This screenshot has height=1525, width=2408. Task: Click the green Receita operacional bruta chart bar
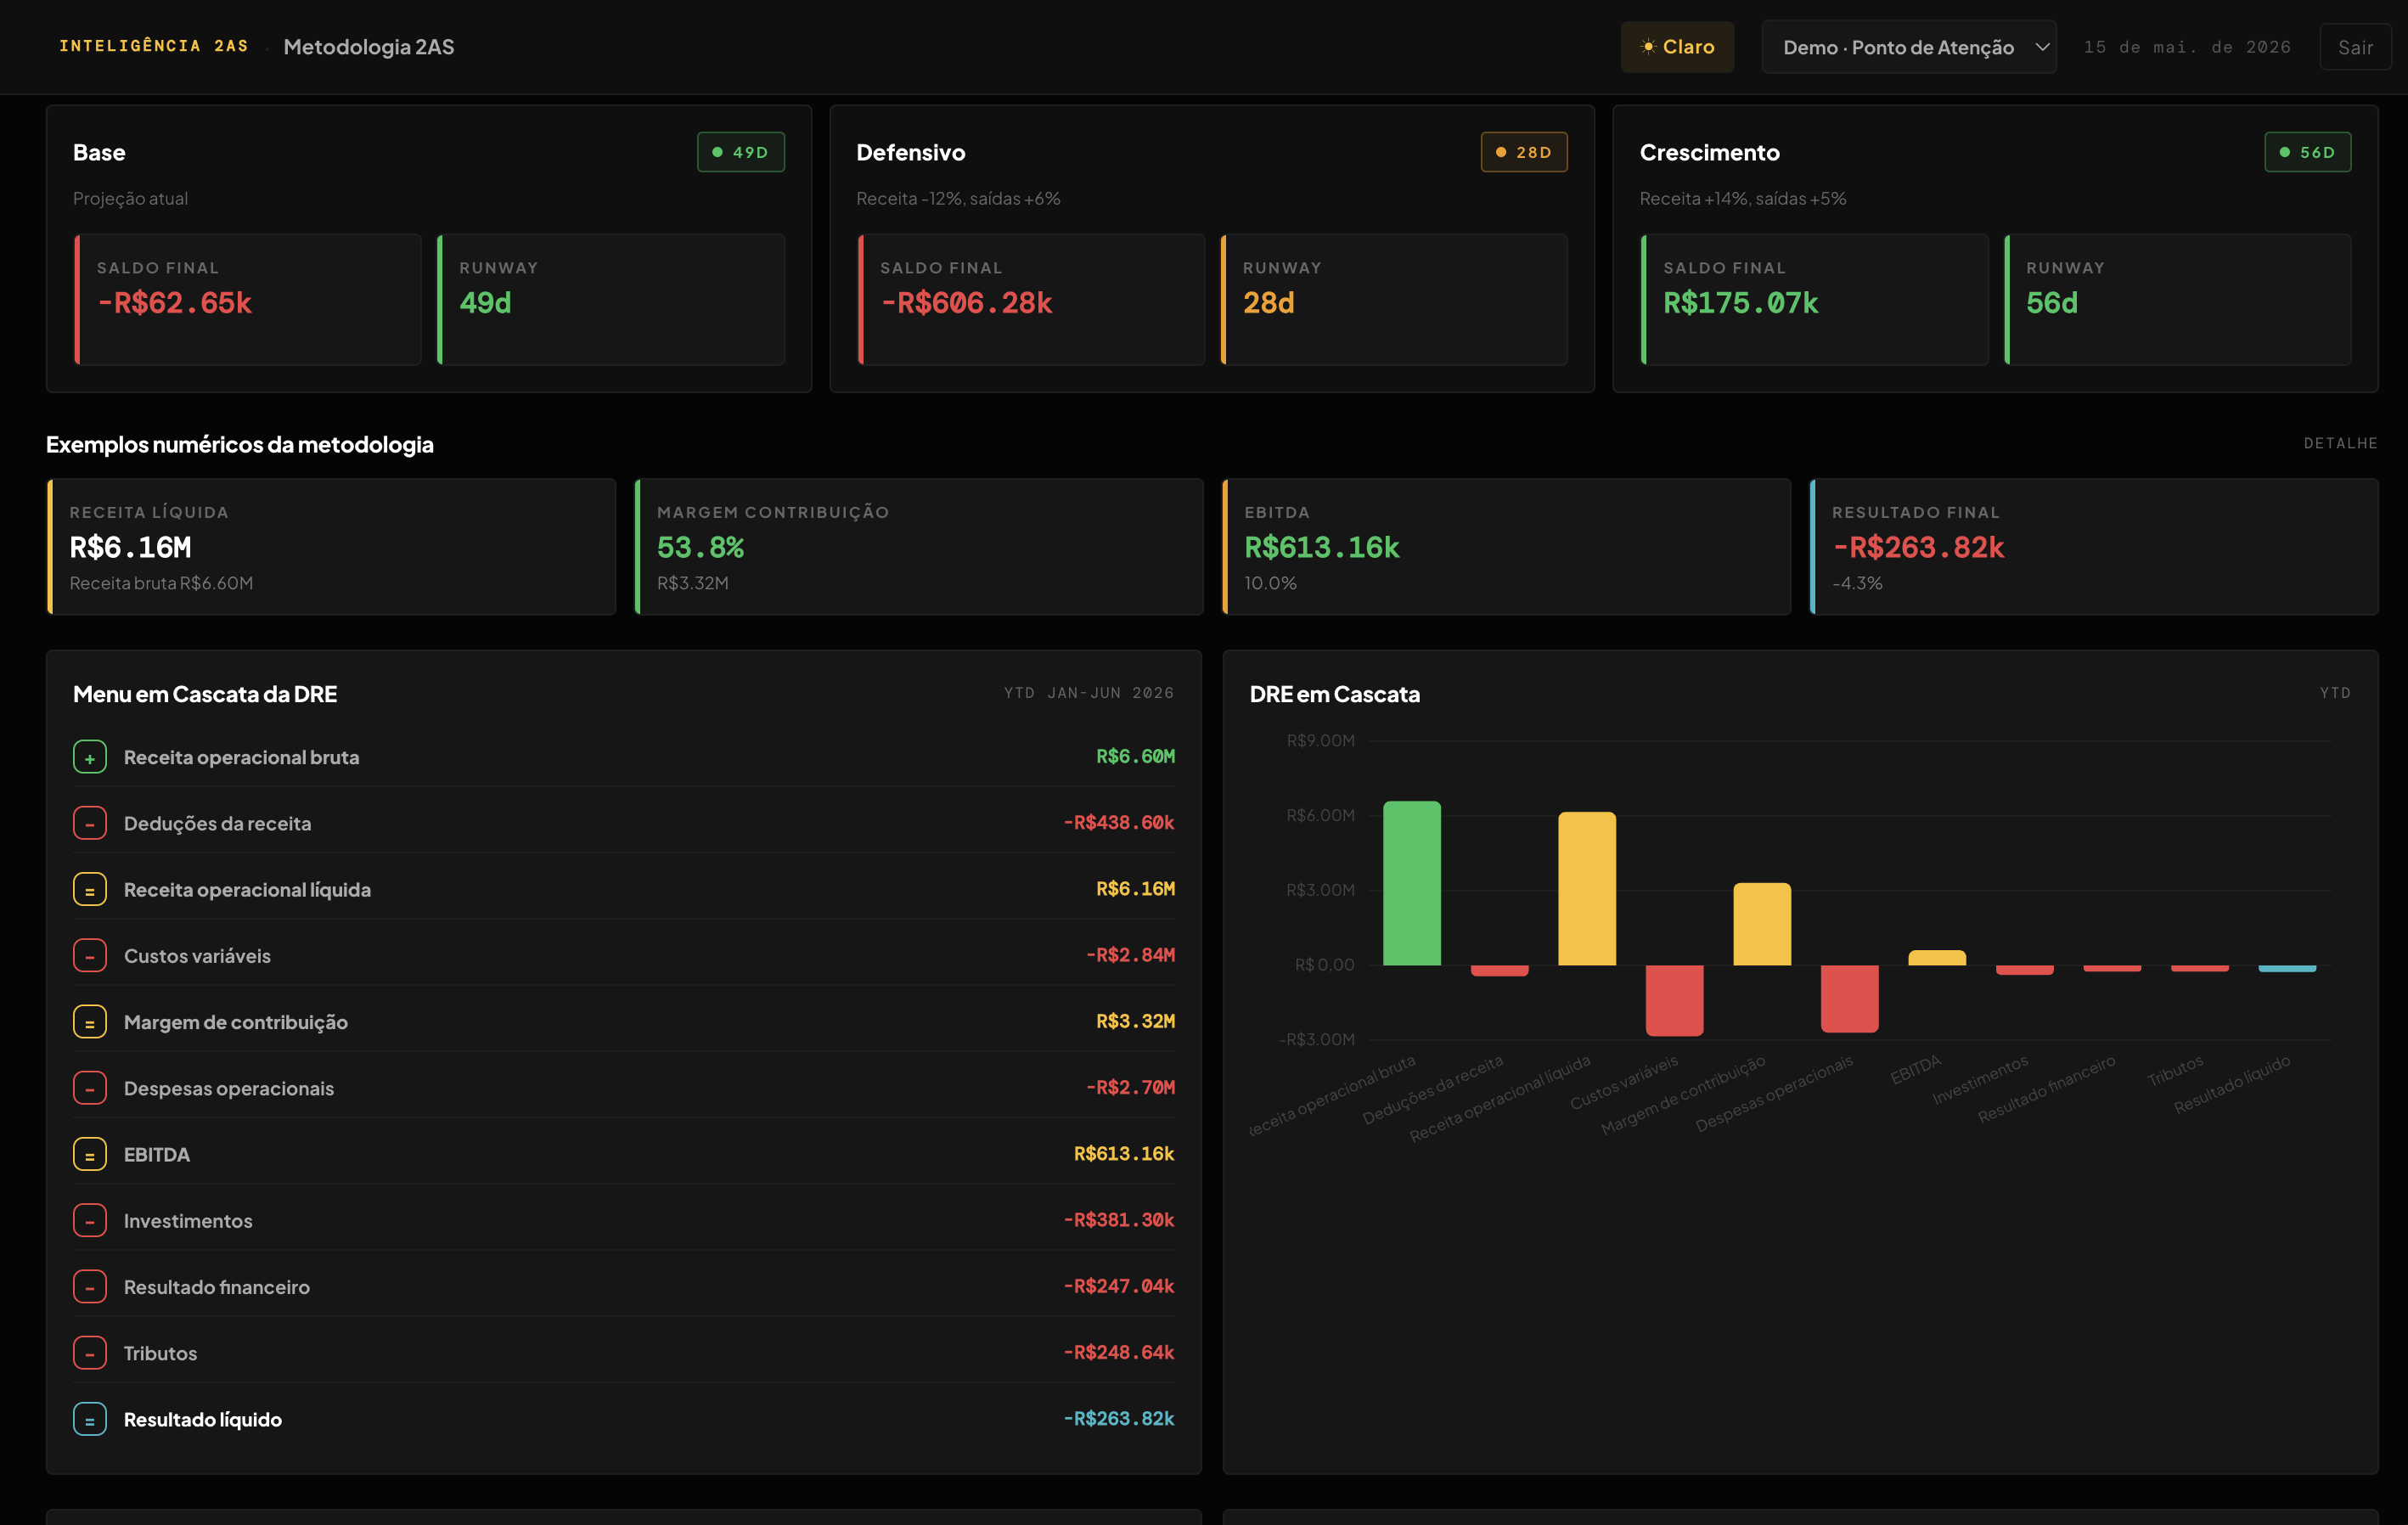coord(1411,883)
